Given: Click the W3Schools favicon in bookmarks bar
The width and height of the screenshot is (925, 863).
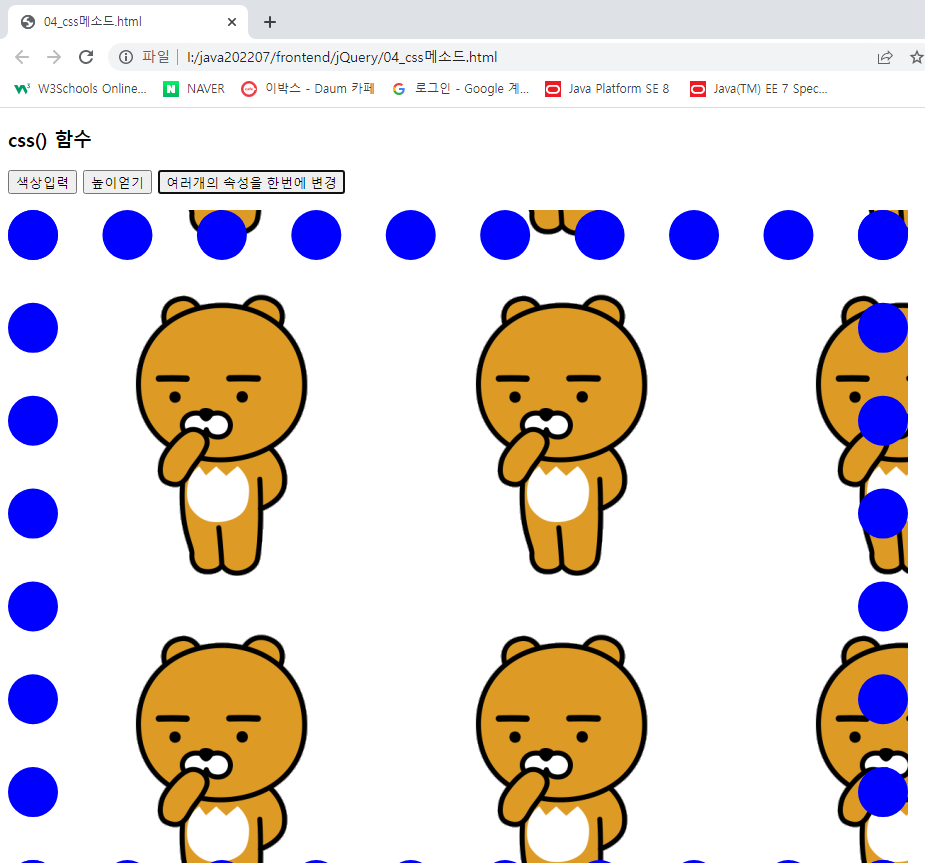Looking at the screenshot, I should coord(22,89).
